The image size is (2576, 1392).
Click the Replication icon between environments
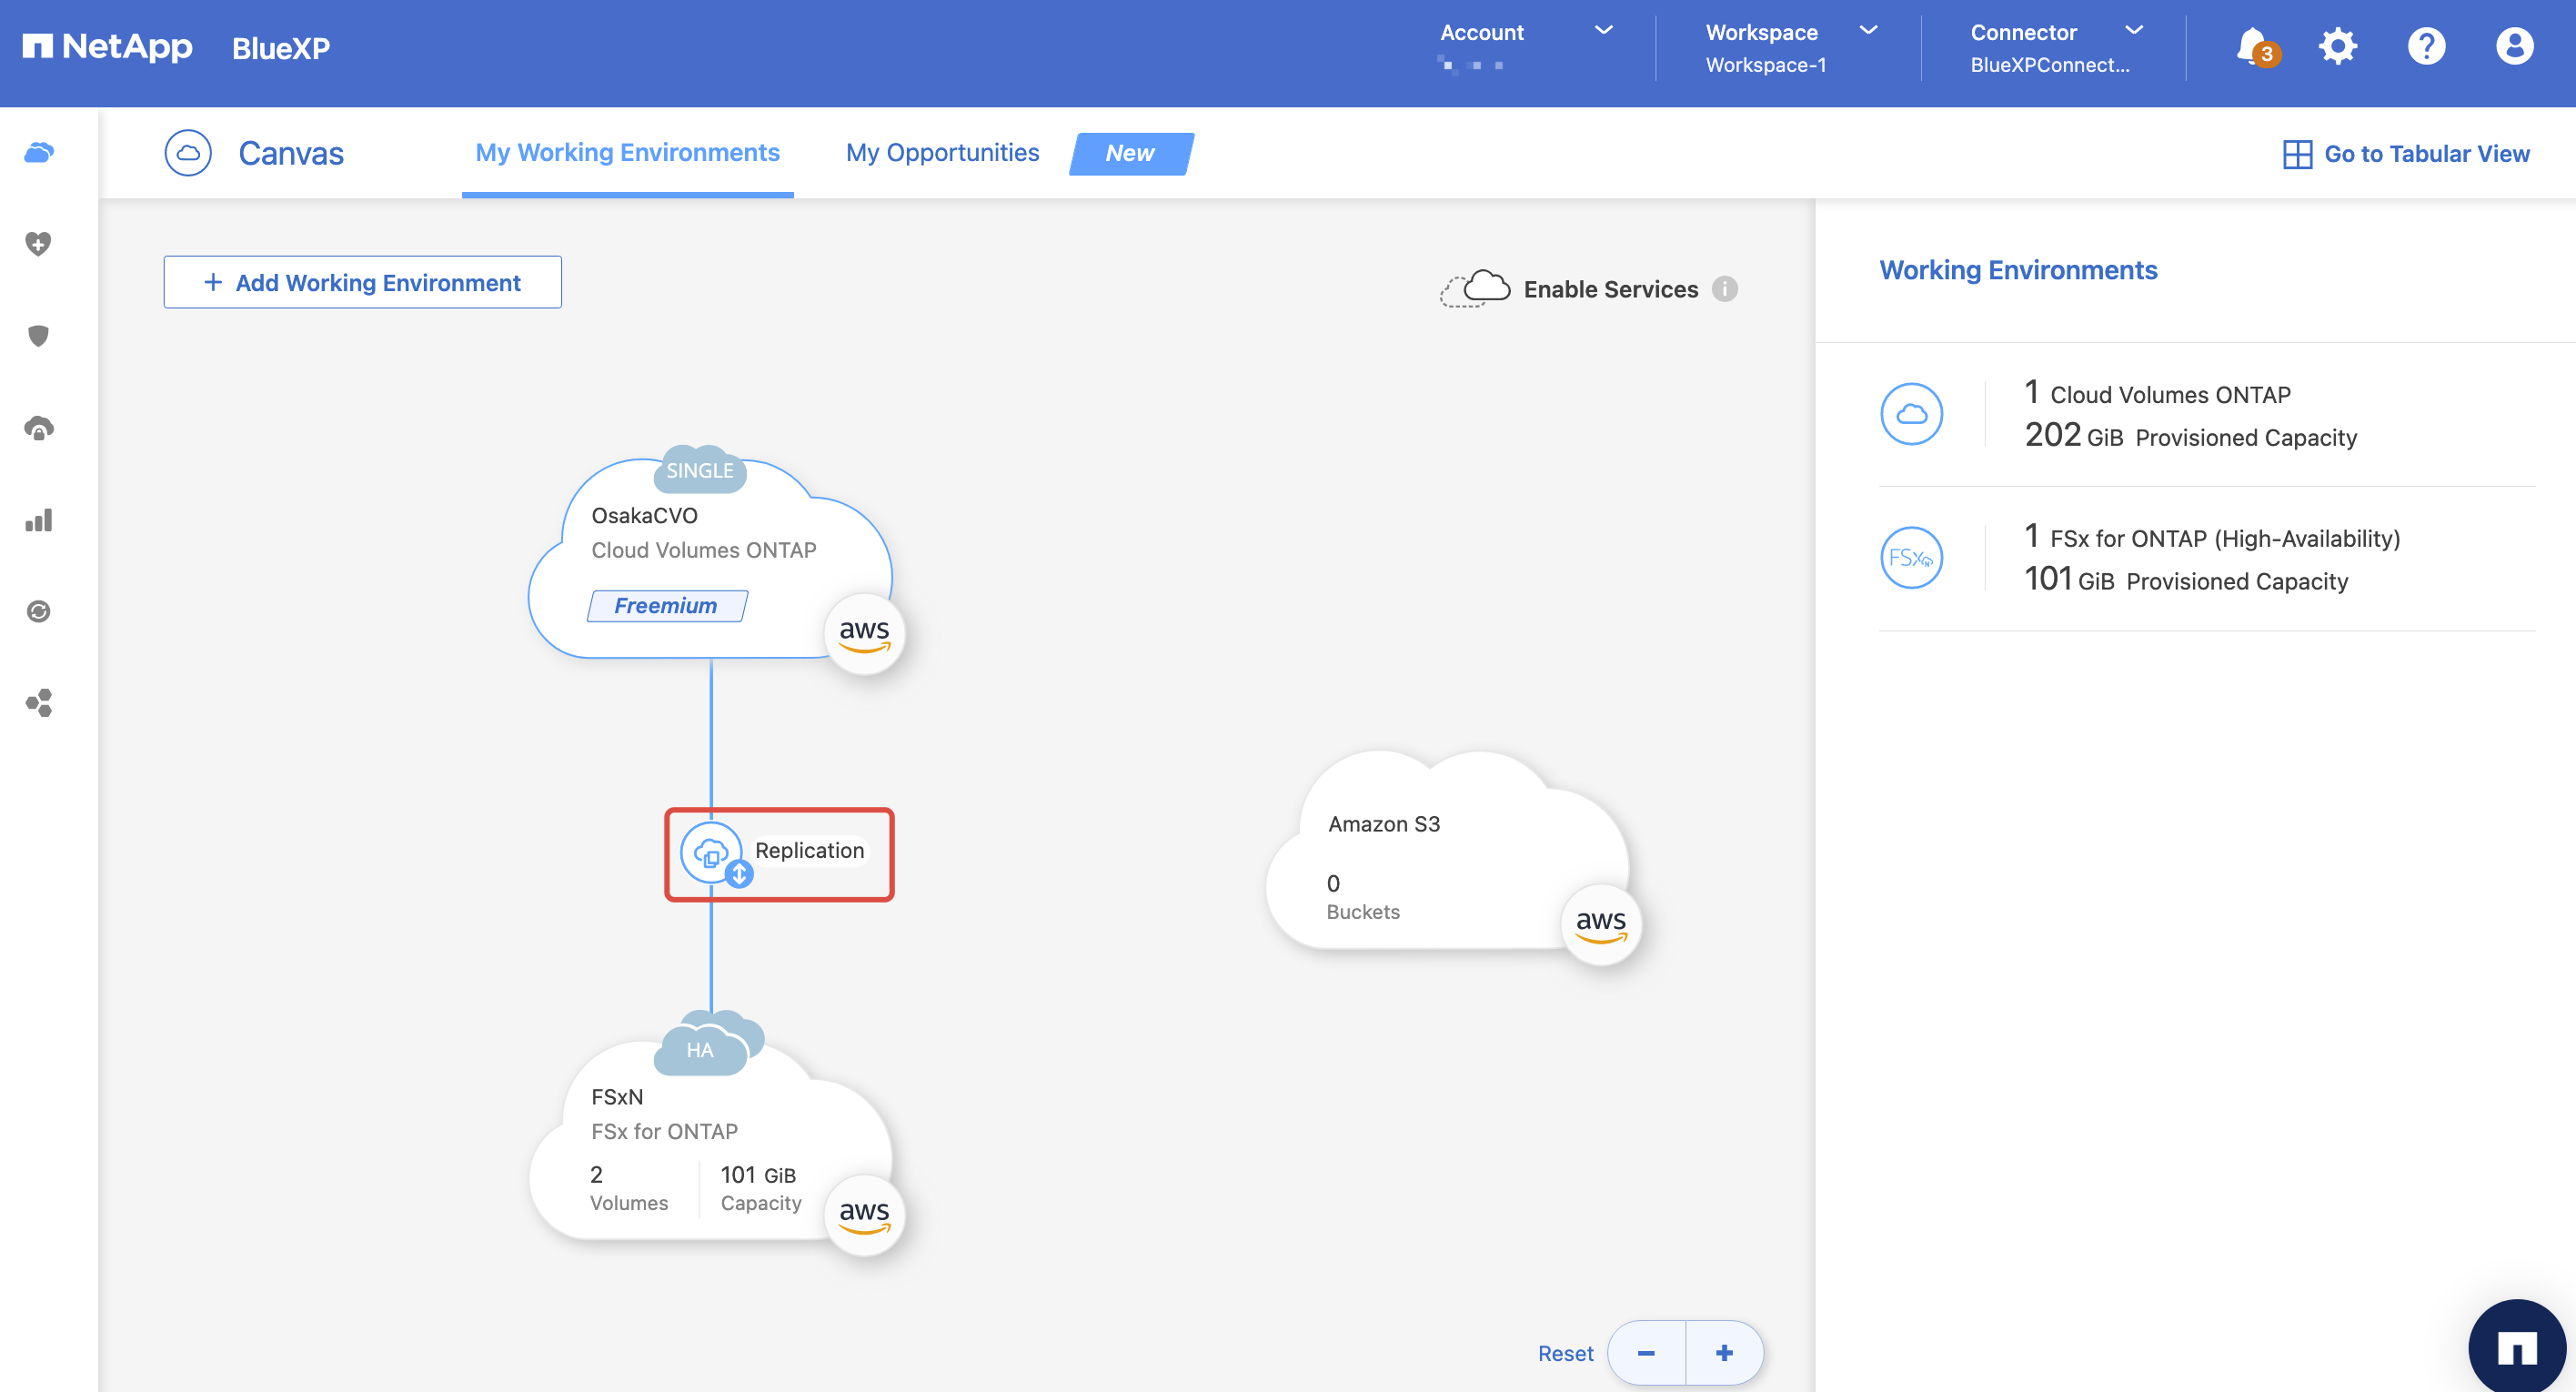coord(712,853)
